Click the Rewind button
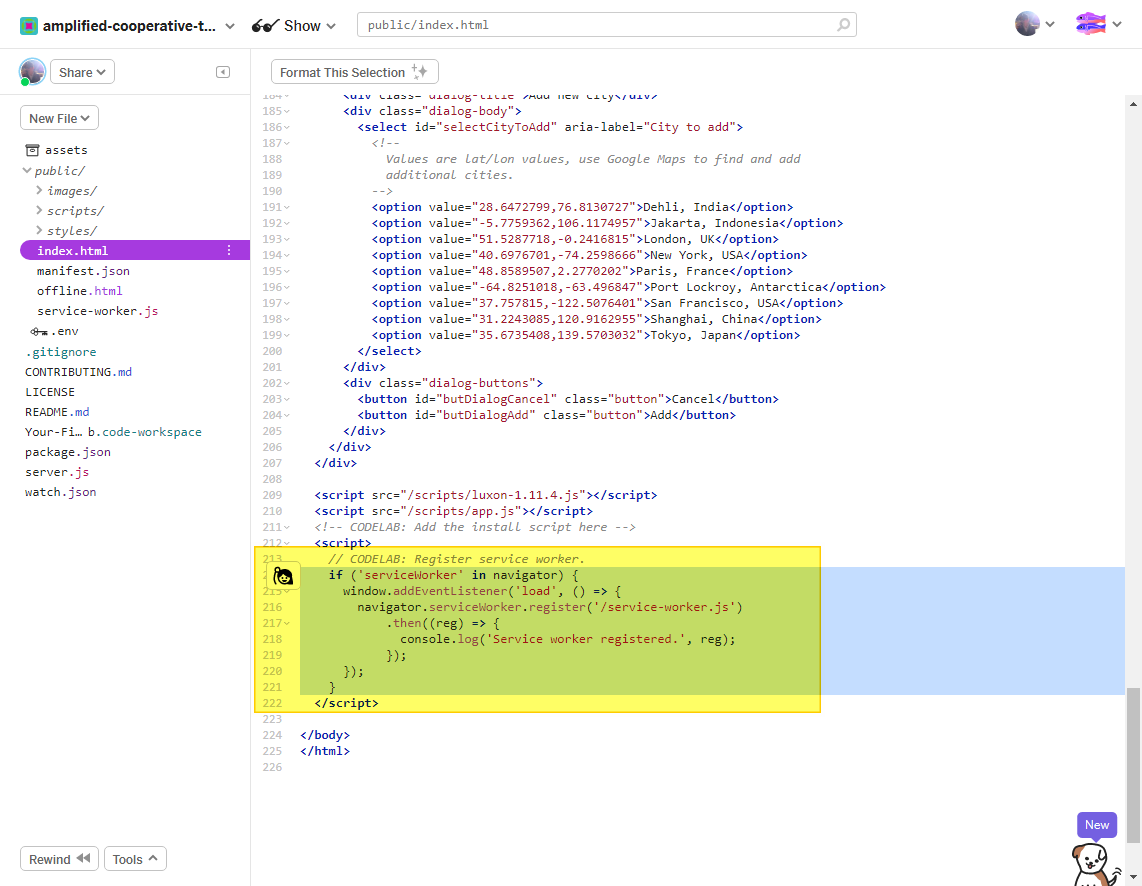Viewport: 1142px width, 886px height. pos(59,859)
